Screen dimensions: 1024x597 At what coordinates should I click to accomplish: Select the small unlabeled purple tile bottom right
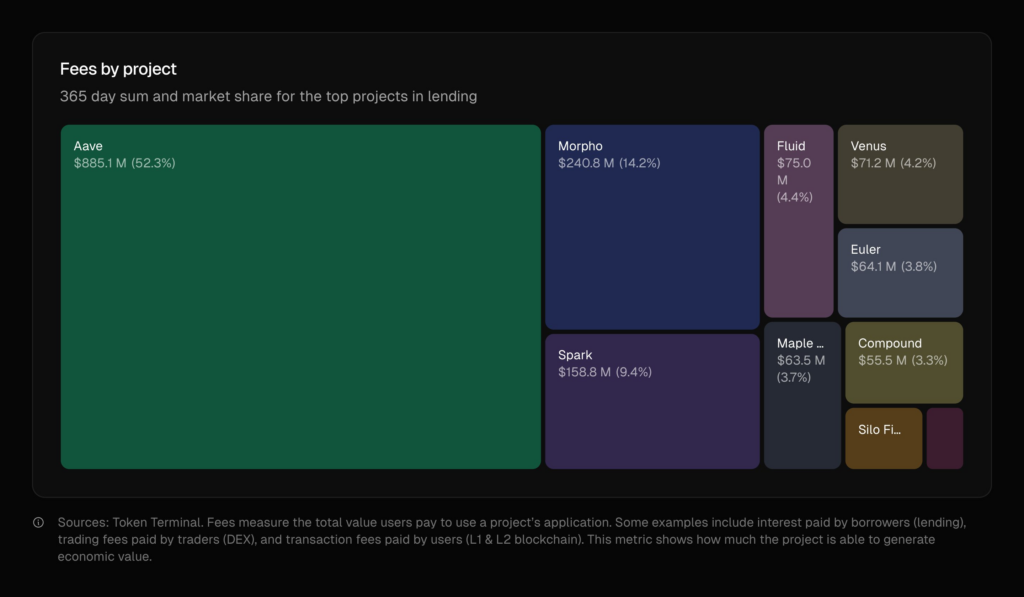click(x=945, y=438)
